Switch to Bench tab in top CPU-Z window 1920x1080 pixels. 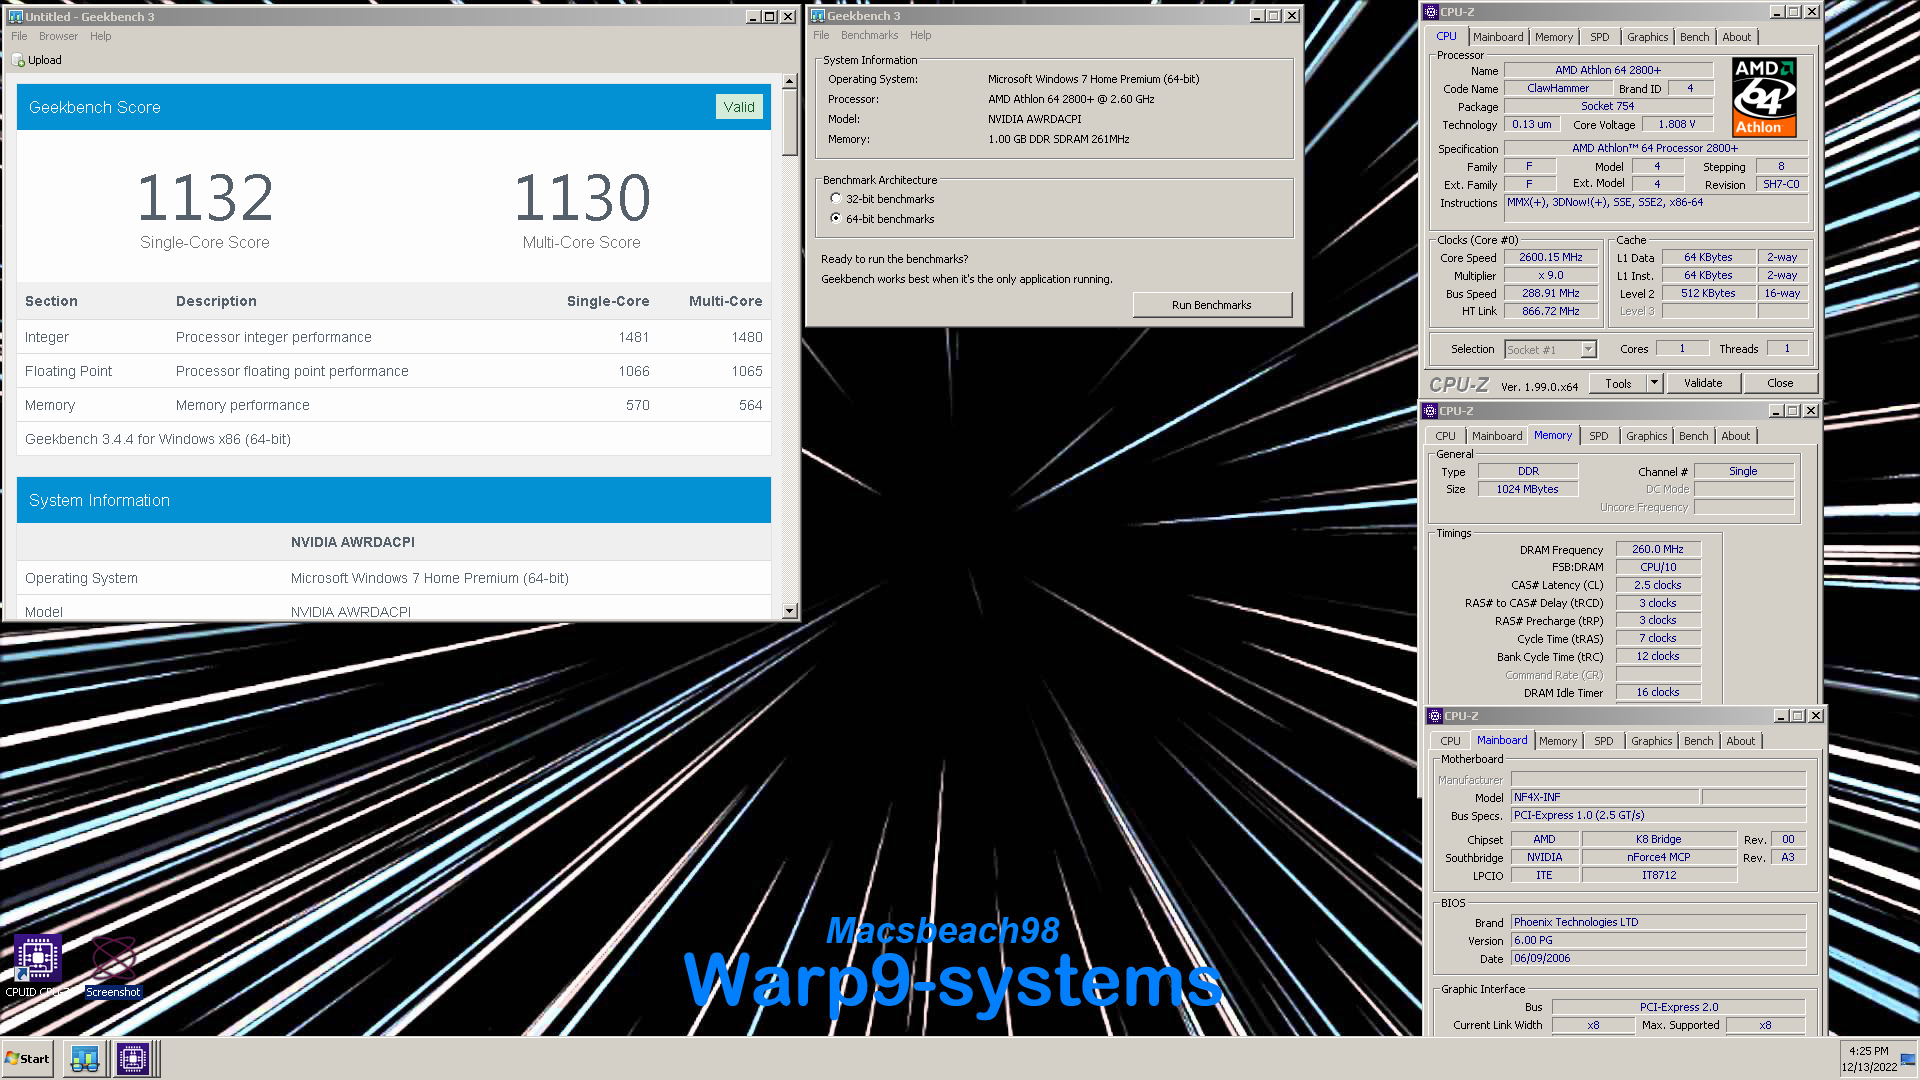tap(1694, 37)
